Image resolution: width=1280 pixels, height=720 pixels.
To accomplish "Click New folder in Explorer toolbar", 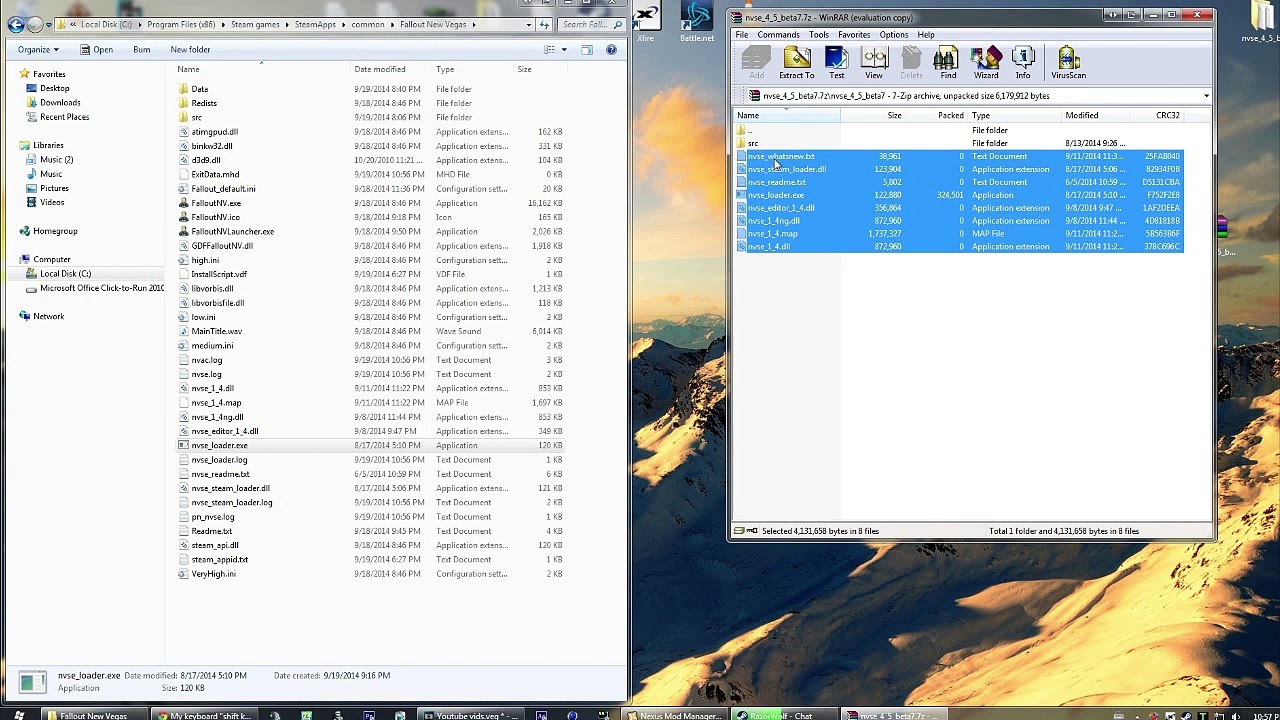I will coord(190,49).
